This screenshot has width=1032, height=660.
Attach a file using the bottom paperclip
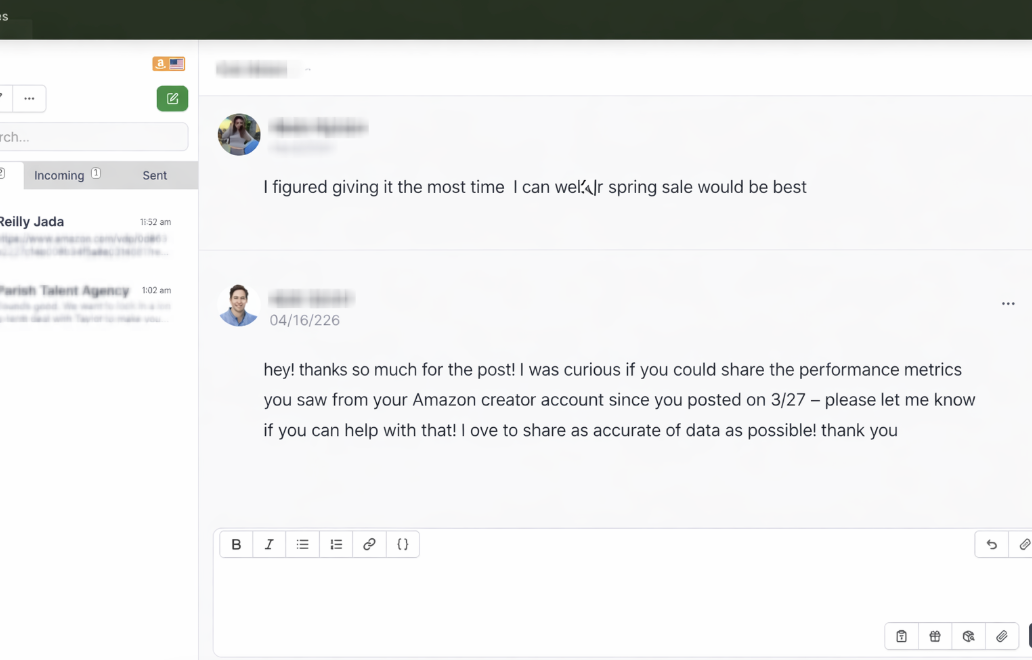point(1002,636)
